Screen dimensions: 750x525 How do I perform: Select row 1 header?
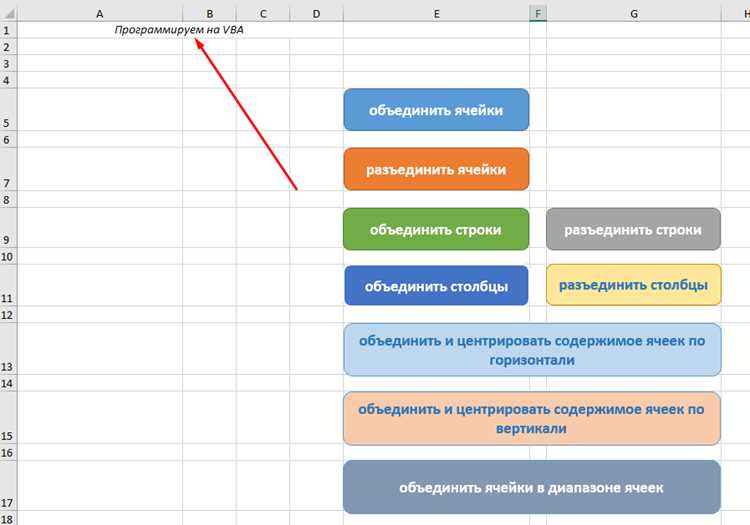click(8, 30)
